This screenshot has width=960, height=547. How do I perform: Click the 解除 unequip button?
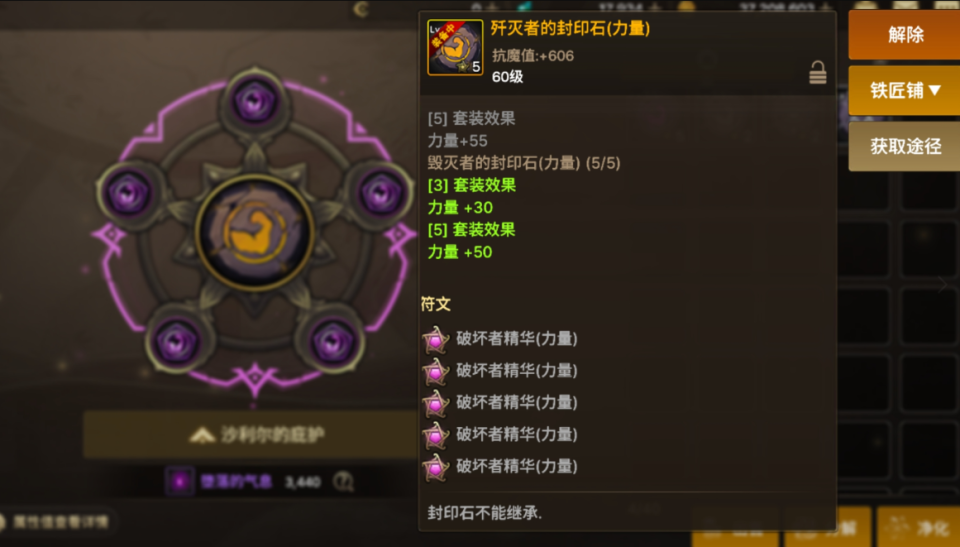905,35
